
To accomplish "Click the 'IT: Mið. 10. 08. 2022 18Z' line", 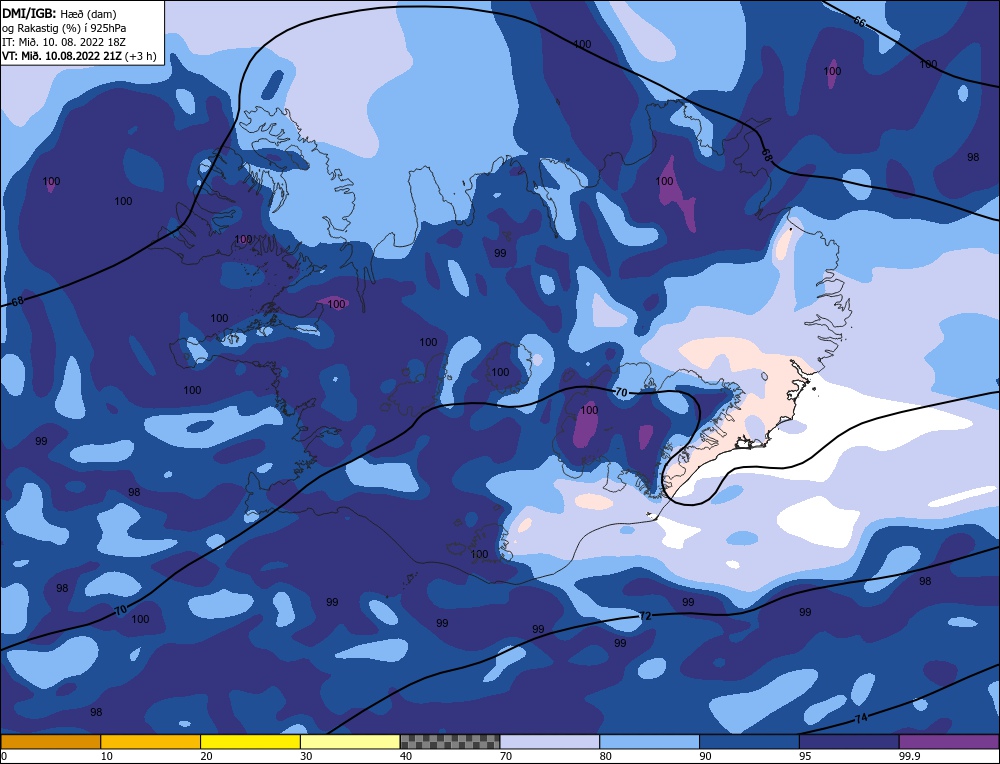I will [x=64, y=42].
